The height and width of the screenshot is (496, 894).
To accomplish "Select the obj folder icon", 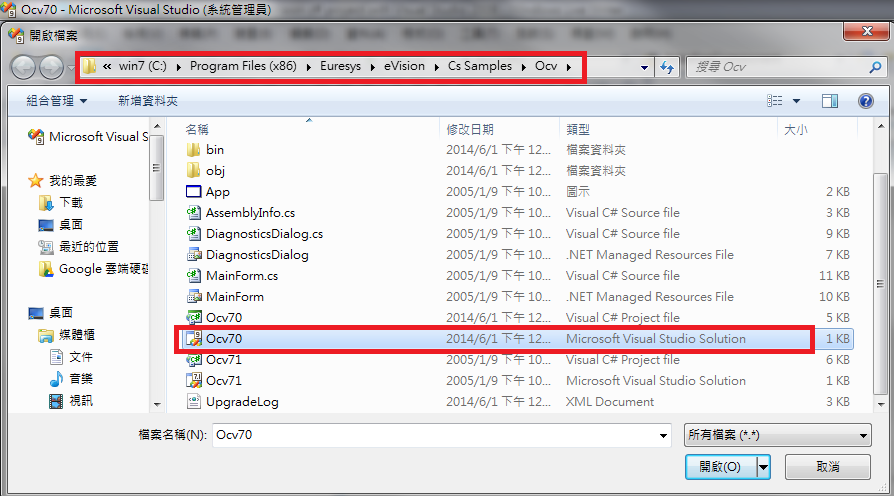I will (194, 170).
